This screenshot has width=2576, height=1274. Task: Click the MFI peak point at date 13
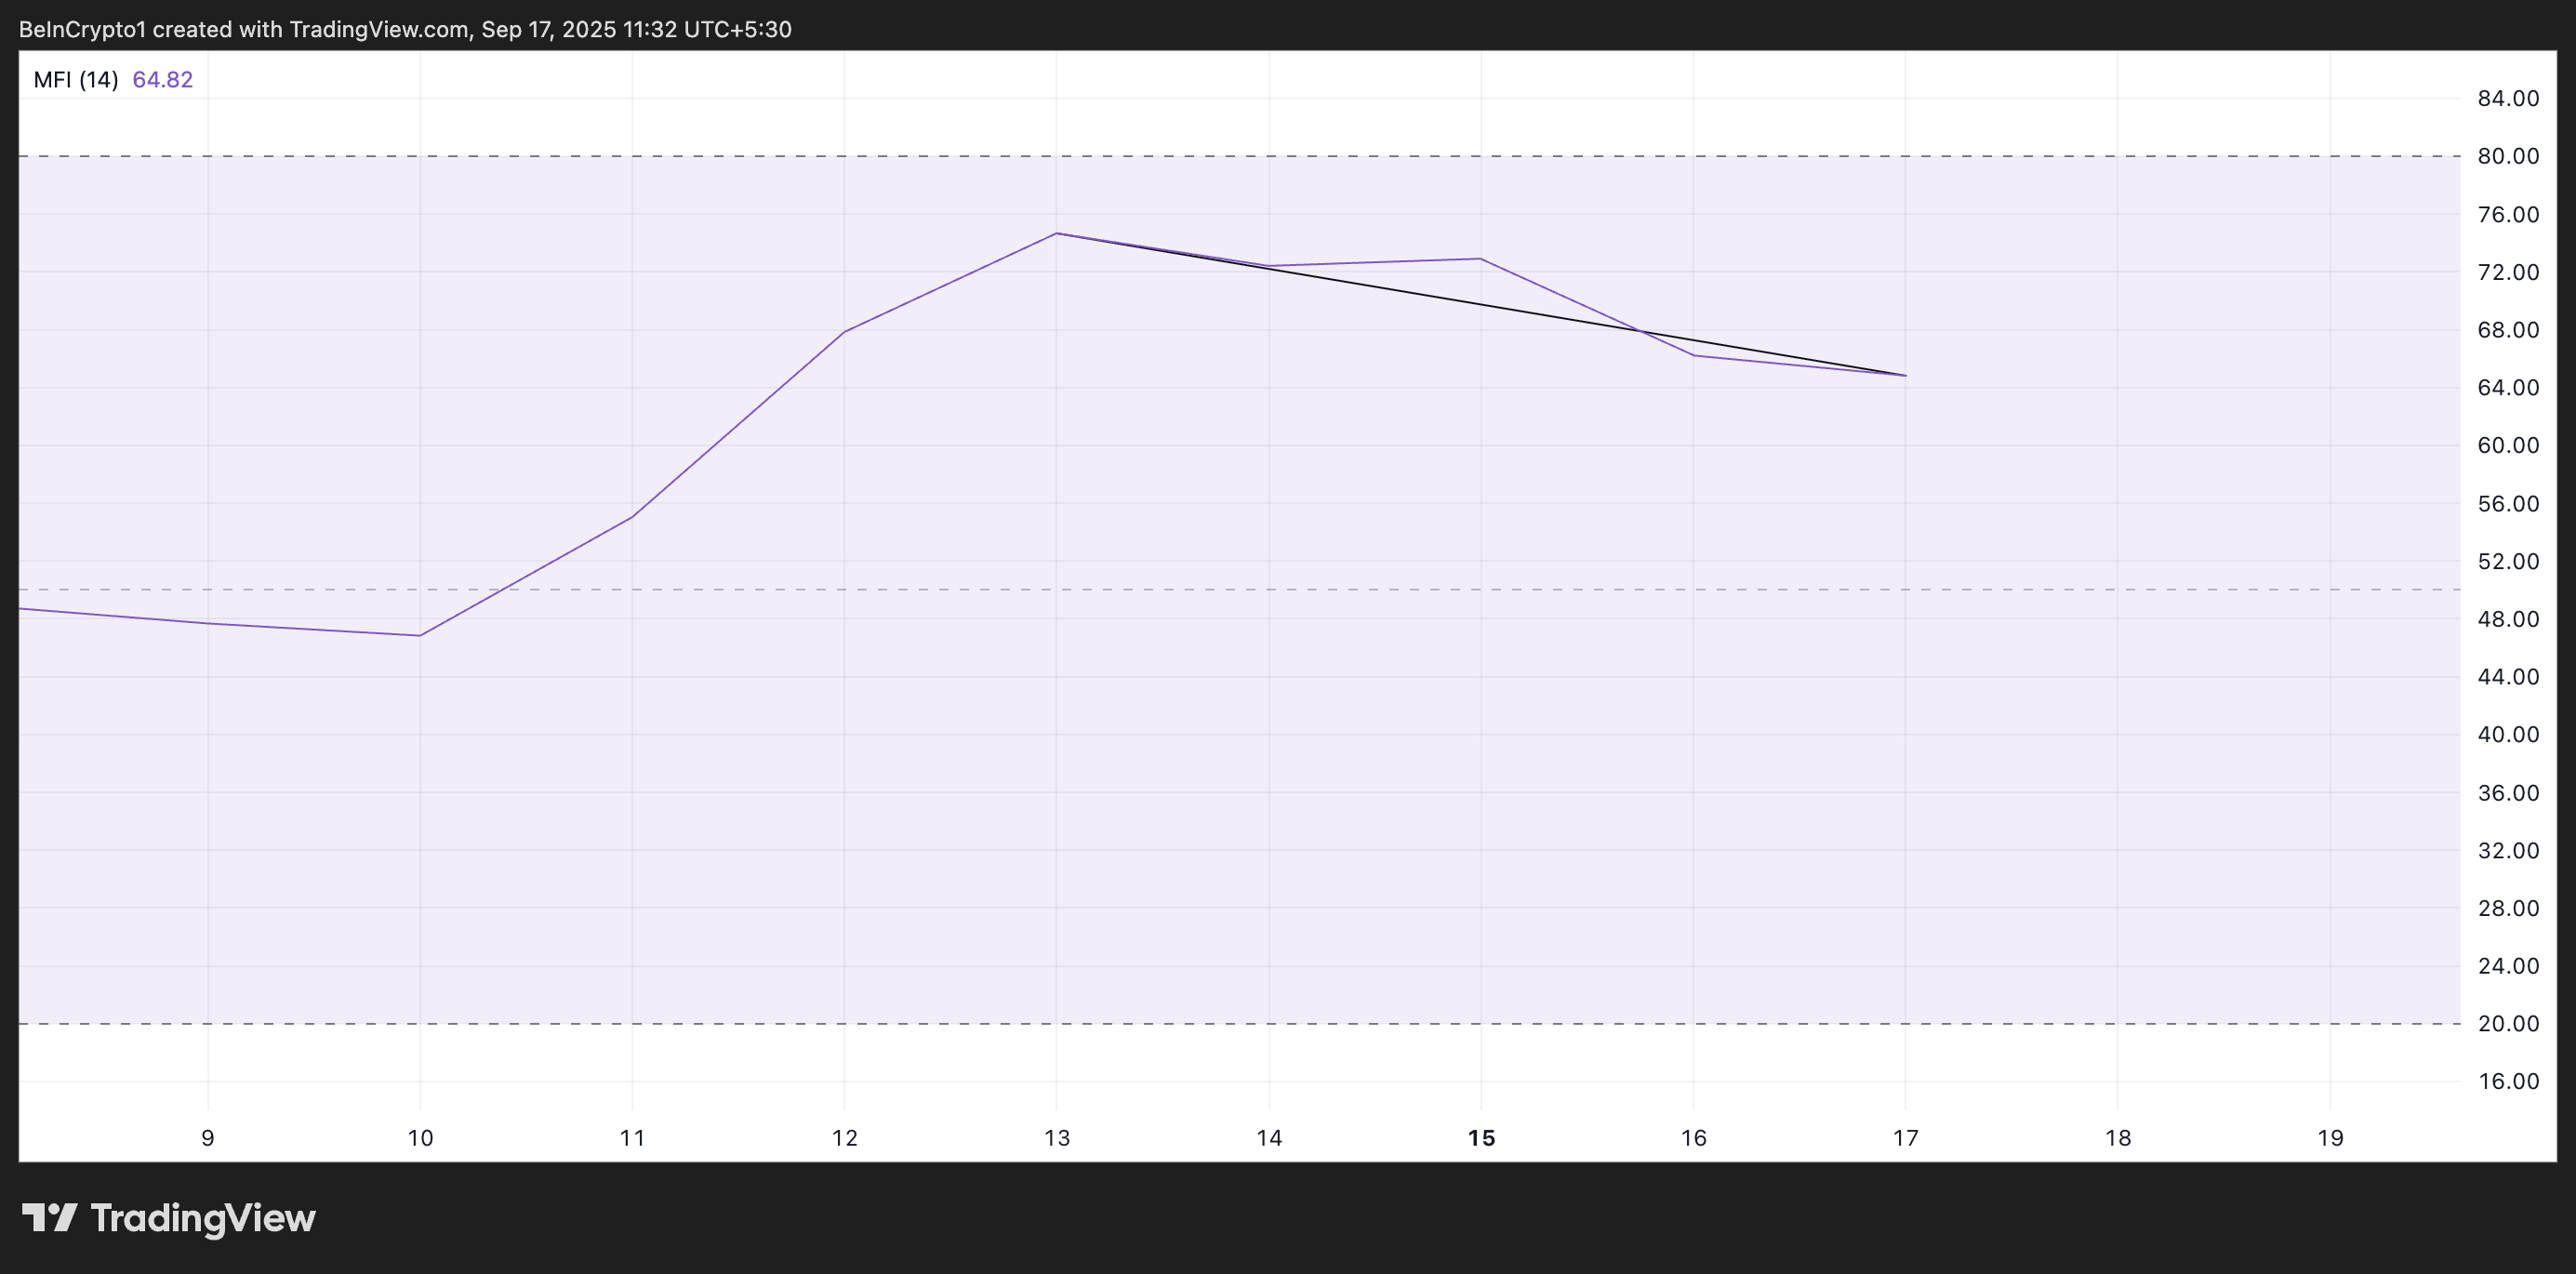[1057, 233]
